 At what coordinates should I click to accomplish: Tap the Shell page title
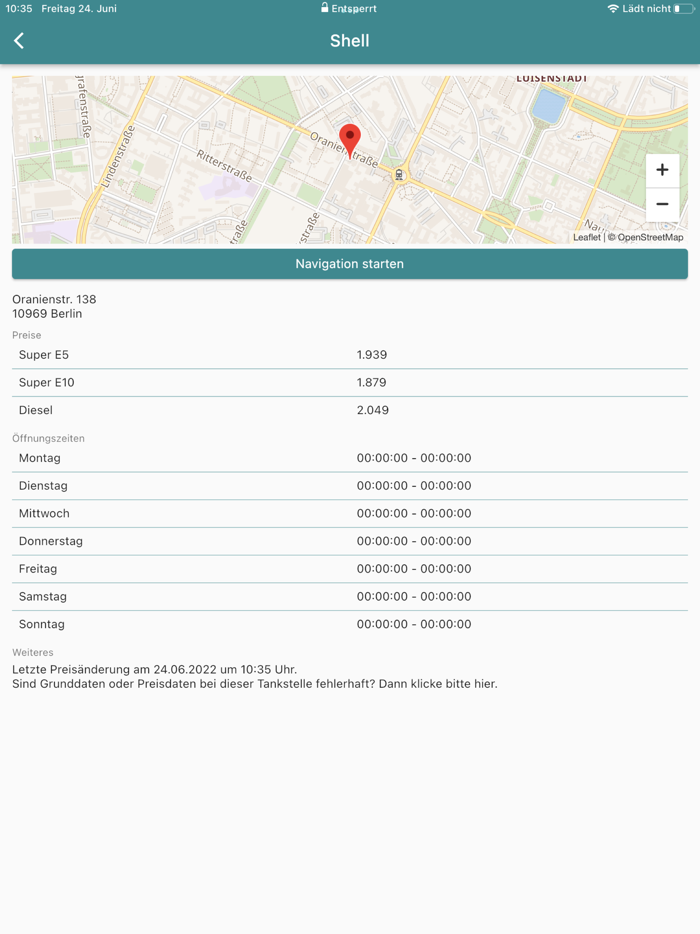350,41
